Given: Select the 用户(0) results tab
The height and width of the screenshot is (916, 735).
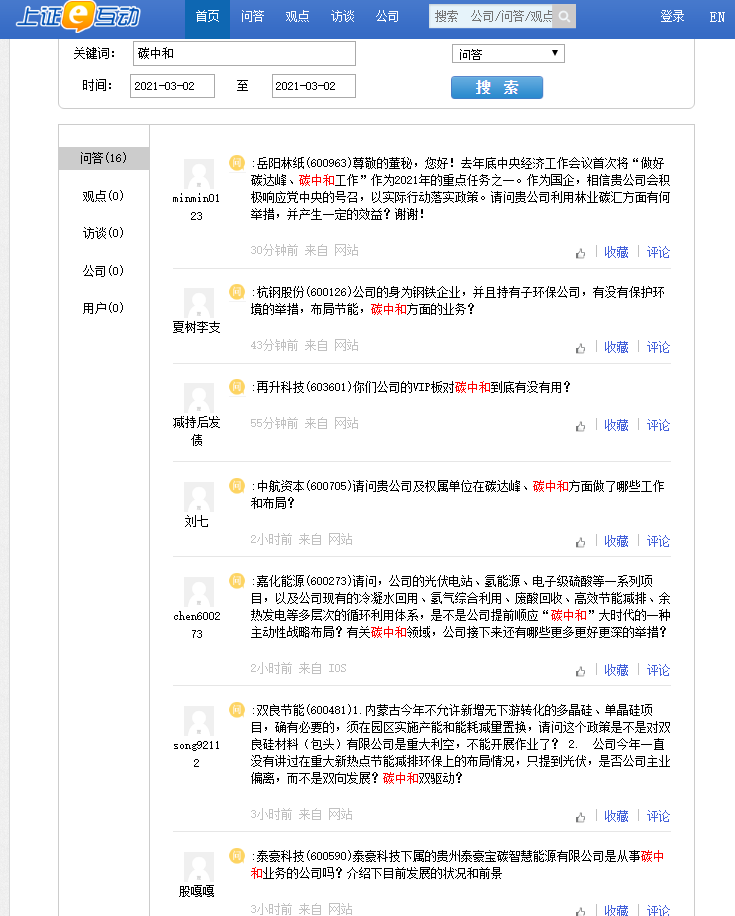Looking at the screenshot, I should pyautogui.click(x=103, y=308).
